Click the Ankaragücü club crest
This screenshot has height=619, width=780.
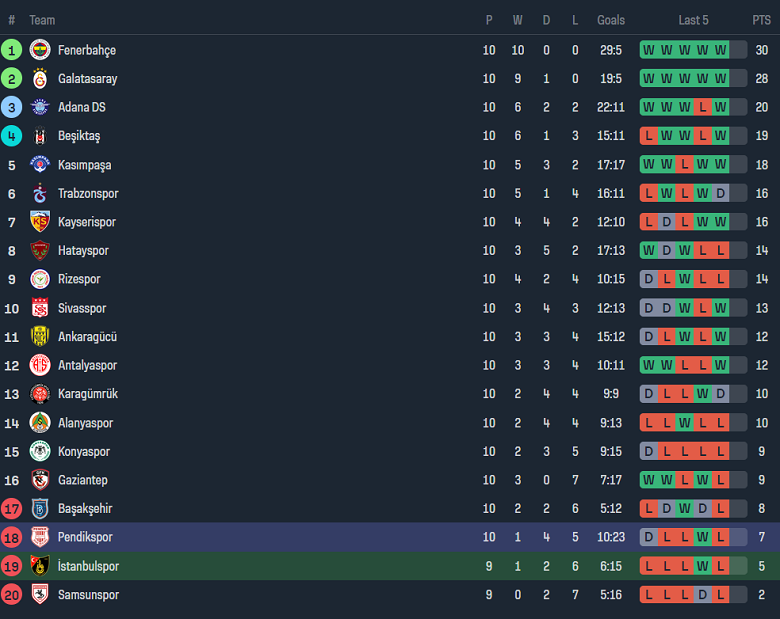40,337
